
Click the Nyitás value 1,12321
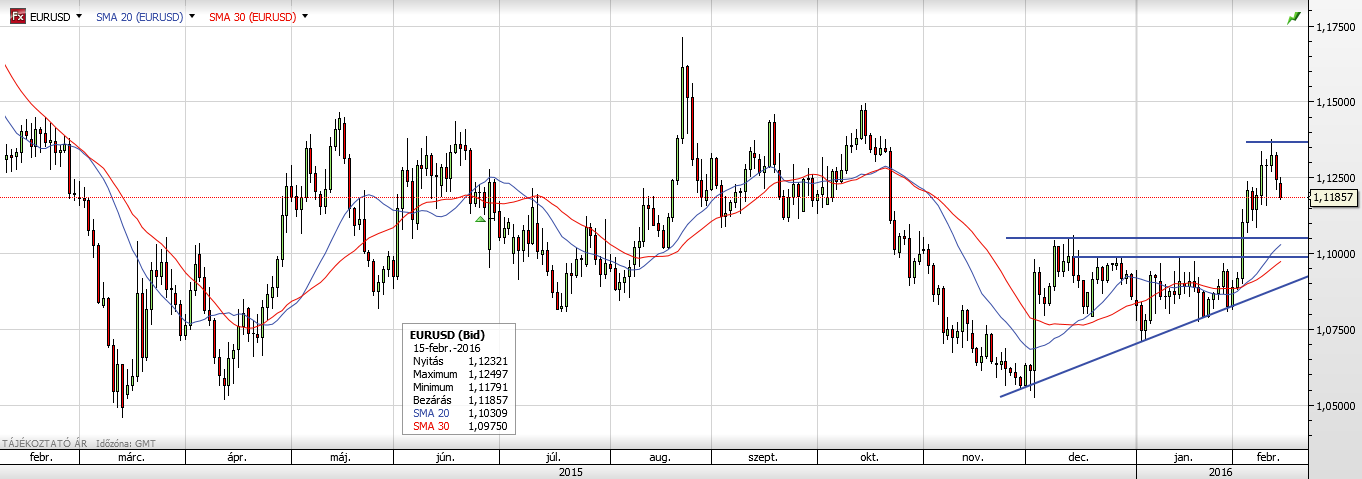pos(489,360)
